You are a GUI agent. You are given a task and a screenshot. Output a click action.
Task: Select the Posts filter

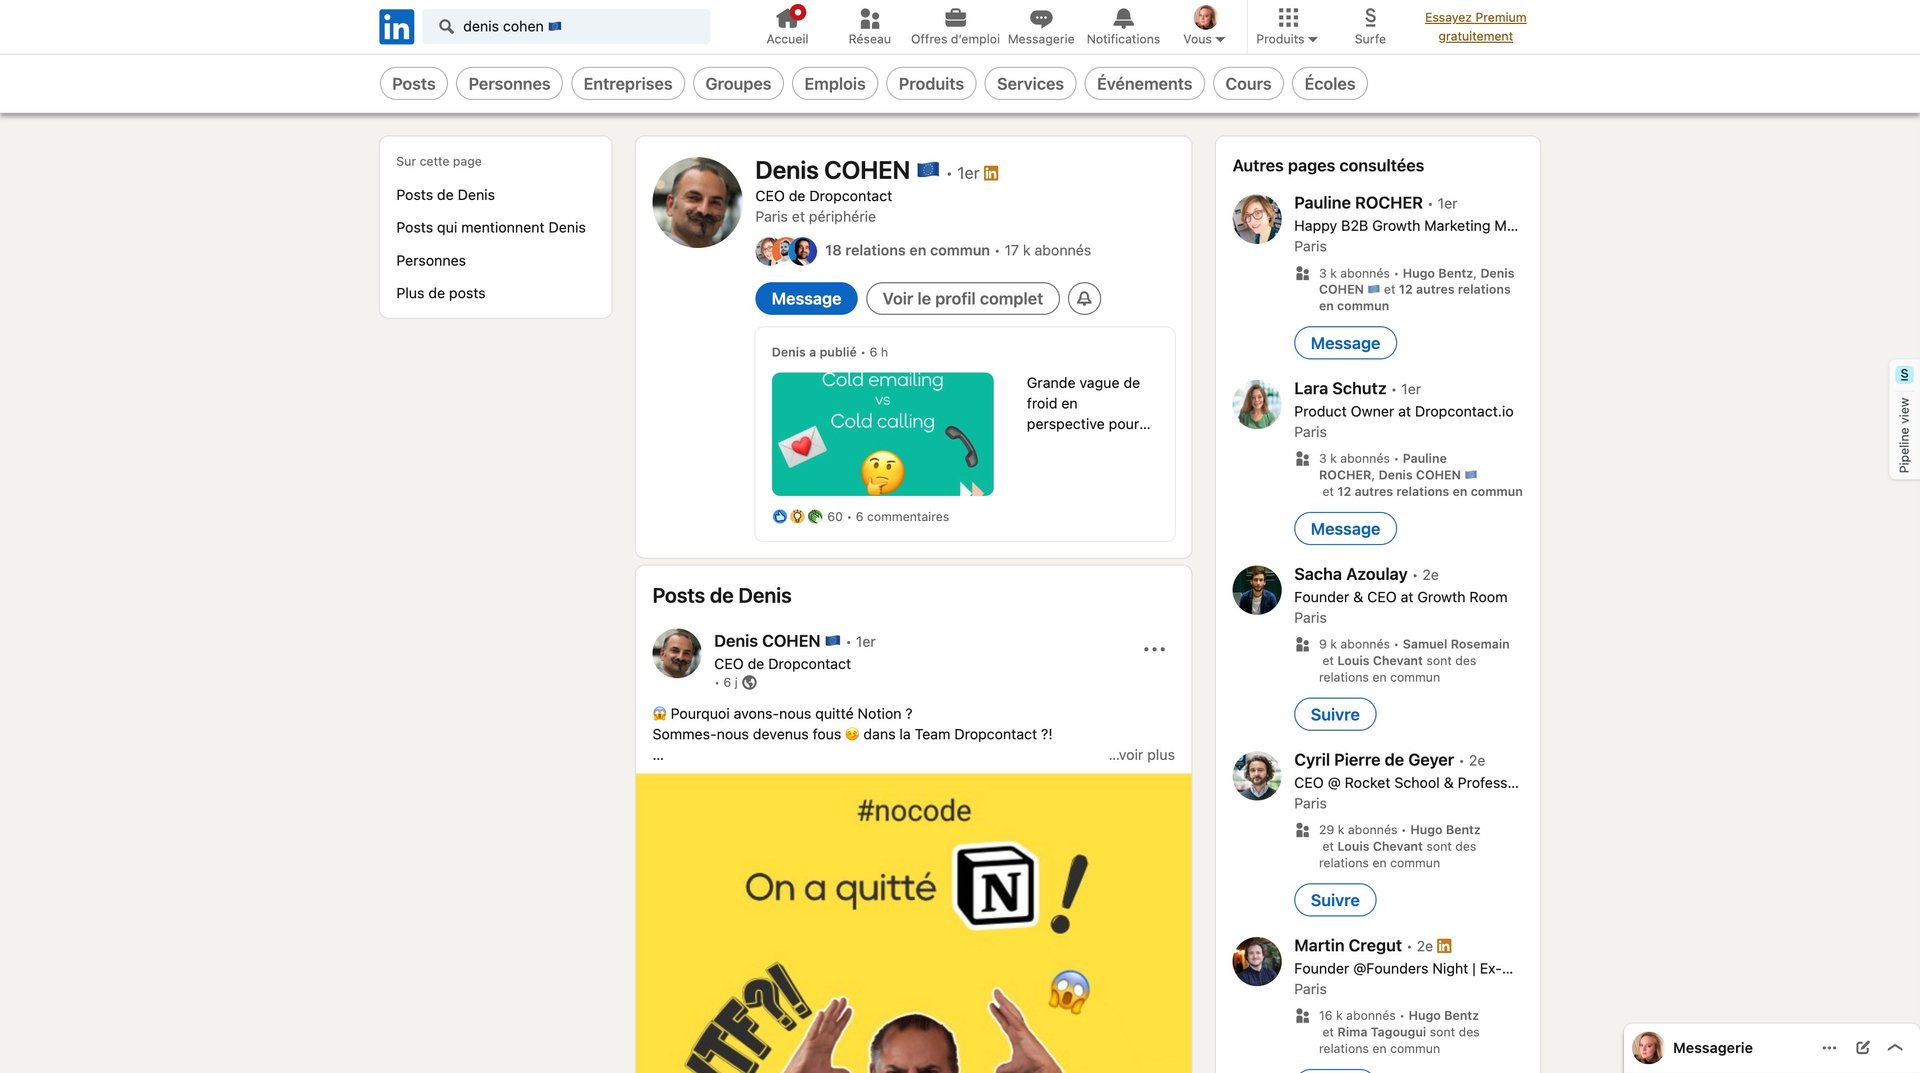[413, 84]
